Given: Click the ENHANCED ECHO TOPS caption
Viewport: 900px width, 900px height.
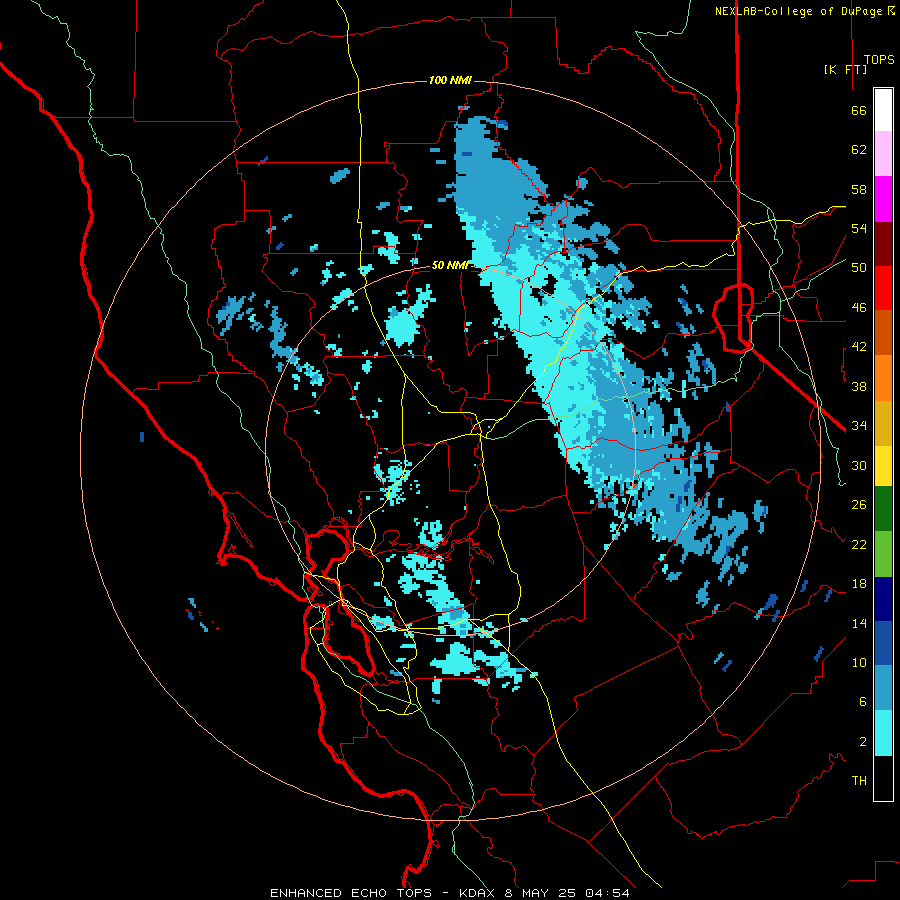Looking at the screenshot, I should click(351, 893).
